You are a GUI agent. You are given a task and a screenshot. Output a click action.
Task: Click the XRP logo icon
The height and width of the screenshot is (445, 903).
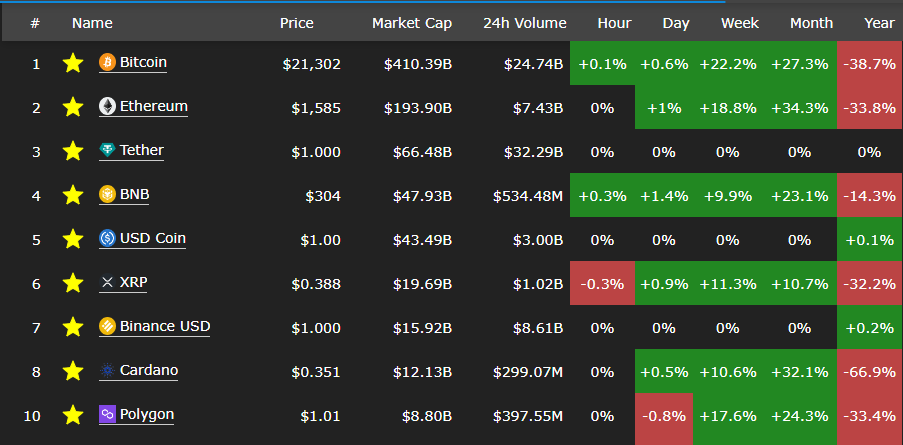click(x=107, y=283)
